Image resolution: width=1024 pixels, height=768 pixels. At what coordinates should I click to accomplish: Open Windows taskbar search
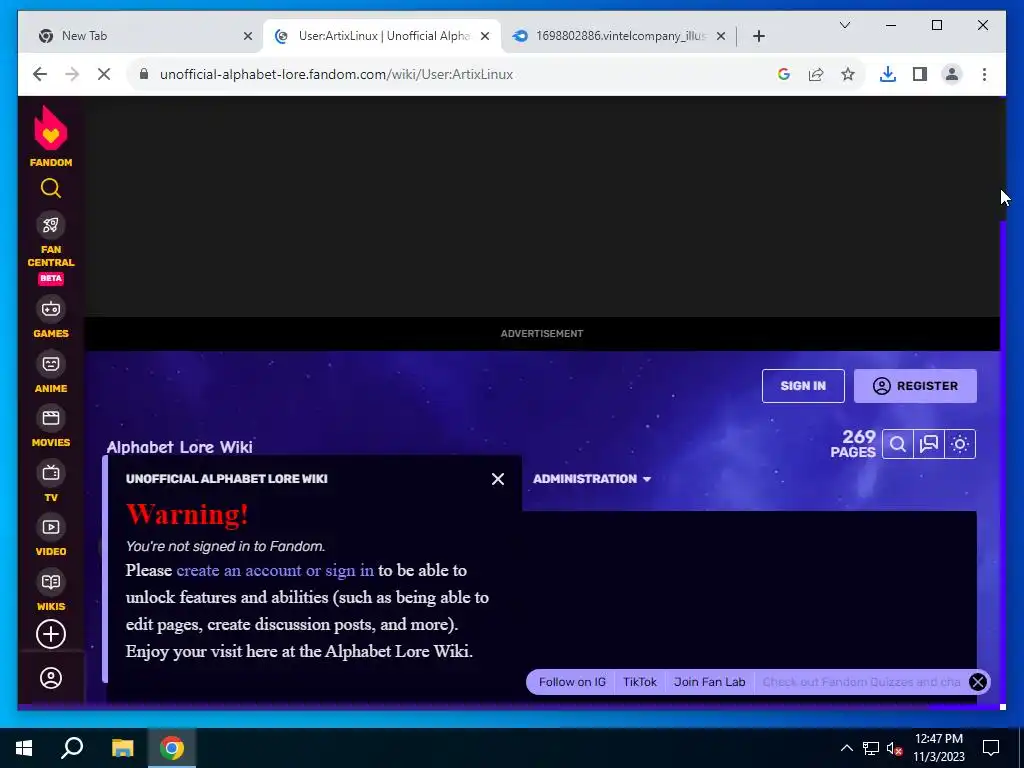click(72, 748)
